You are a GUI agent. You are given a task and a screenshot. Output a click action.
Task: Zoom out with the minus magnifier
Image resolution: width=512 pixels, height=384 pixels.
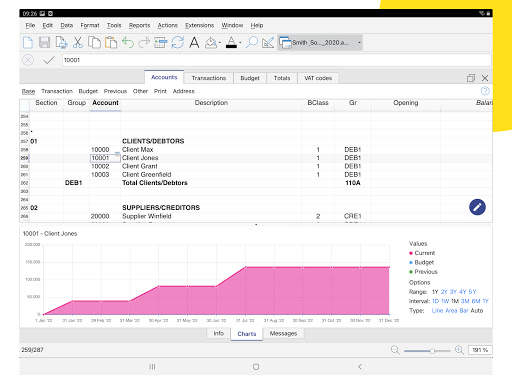click(x=395, y=350)
